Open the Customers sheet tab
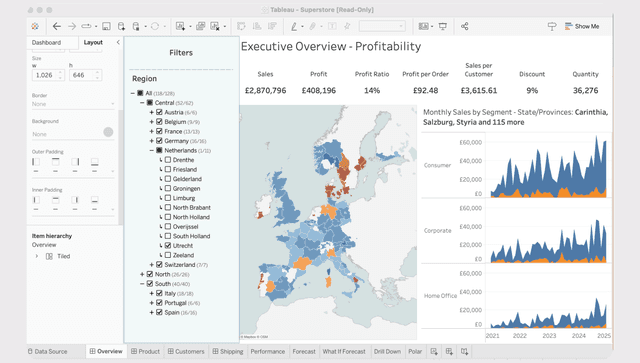The width and height of the screenshot is (640, 363). [186, 351]
